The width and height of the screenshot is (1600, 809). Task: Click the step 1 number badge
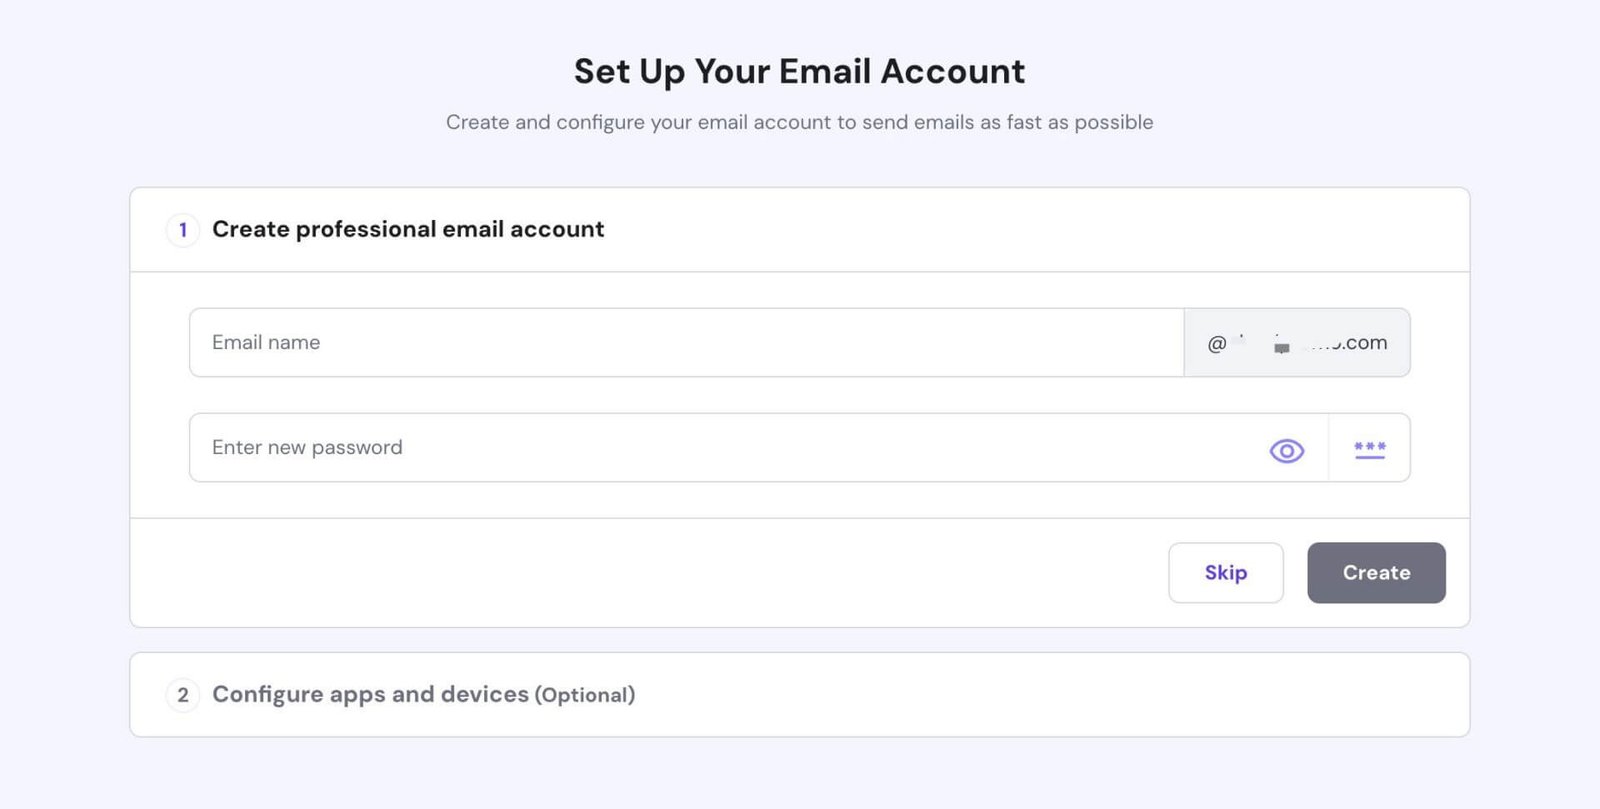(x=182, y=230)
